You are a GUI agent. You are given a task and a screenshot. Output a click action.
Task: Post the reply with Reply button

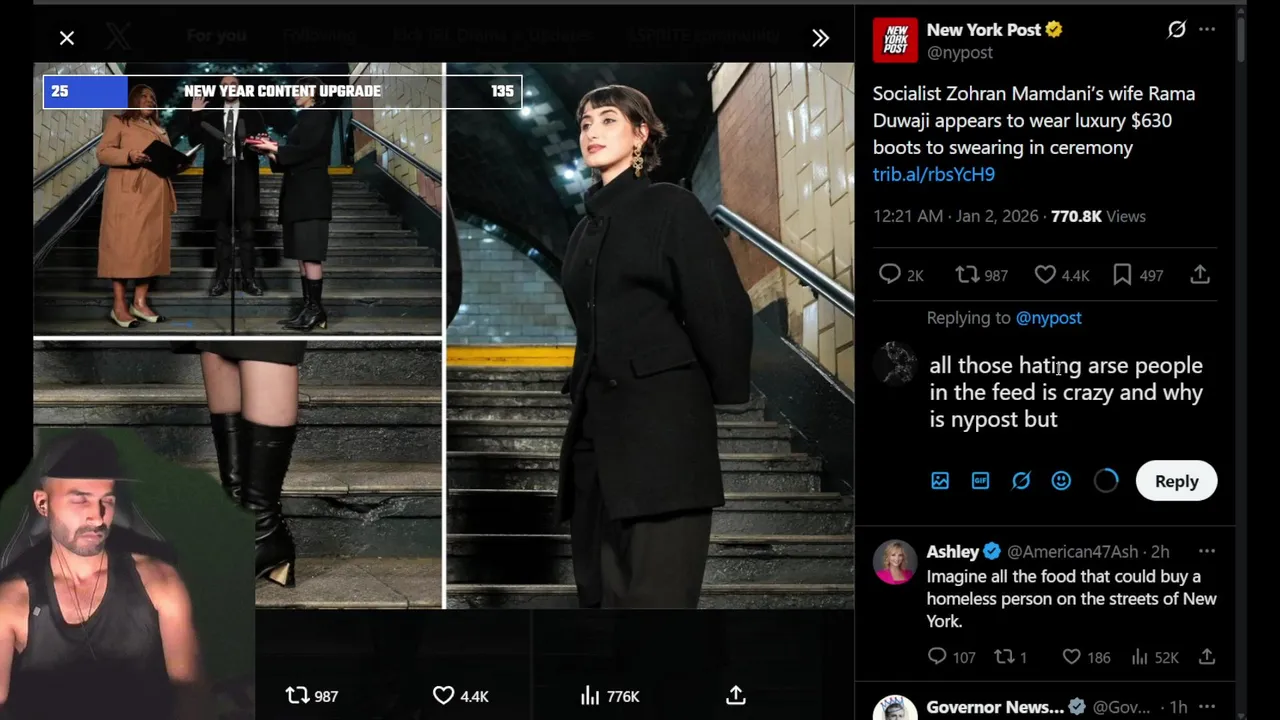click(x=1176, y=481)
